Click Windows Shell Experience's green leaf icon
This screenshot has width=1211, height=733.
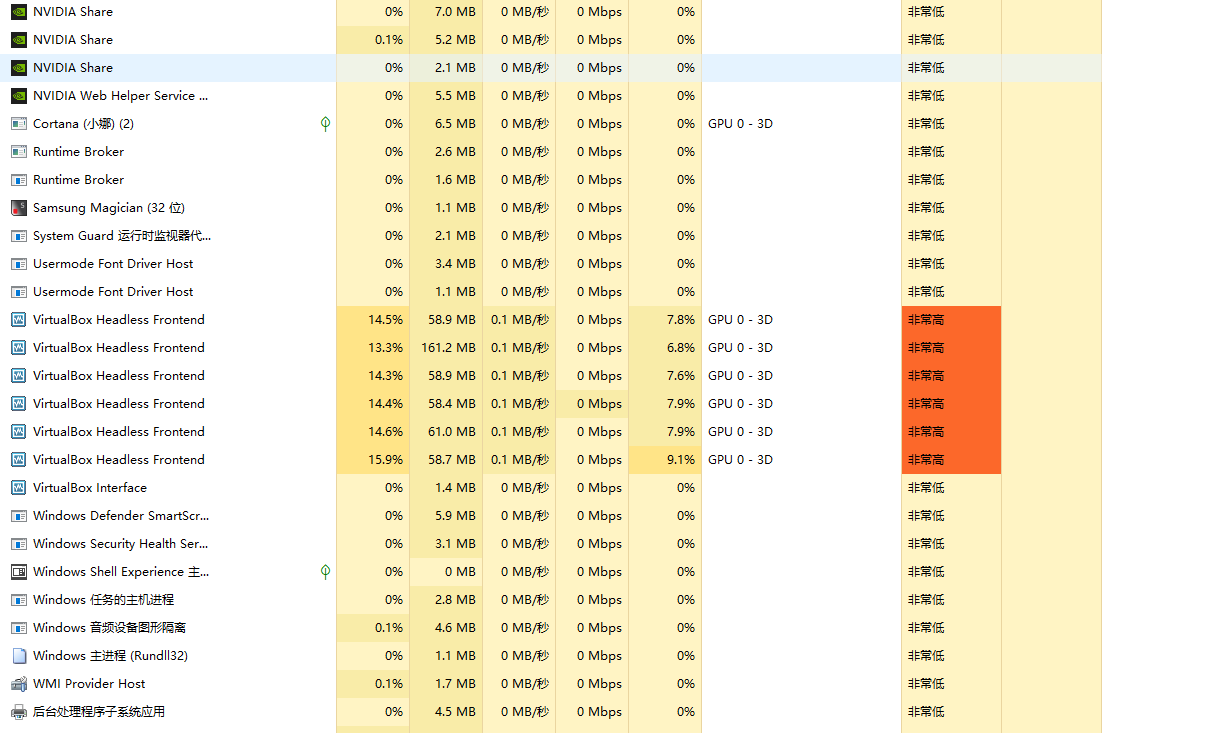[325, 572]
